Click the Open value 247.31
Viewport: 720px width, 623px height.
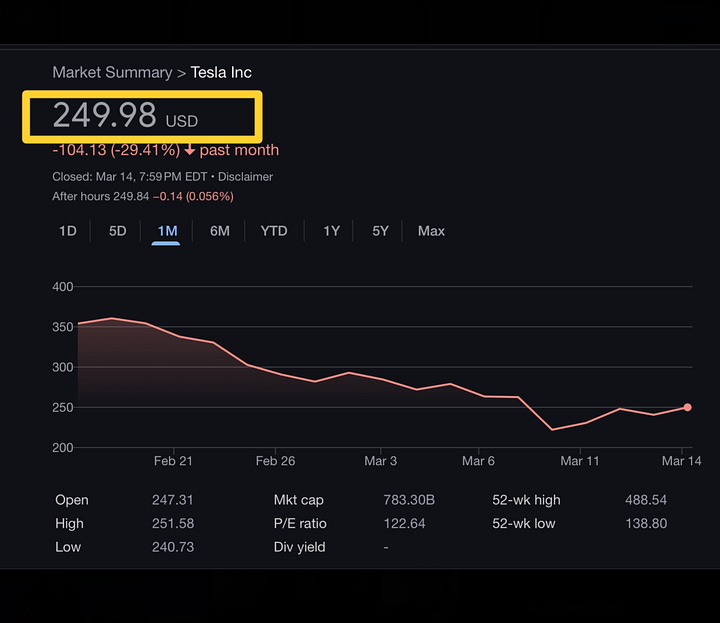[x=173, y=500]
